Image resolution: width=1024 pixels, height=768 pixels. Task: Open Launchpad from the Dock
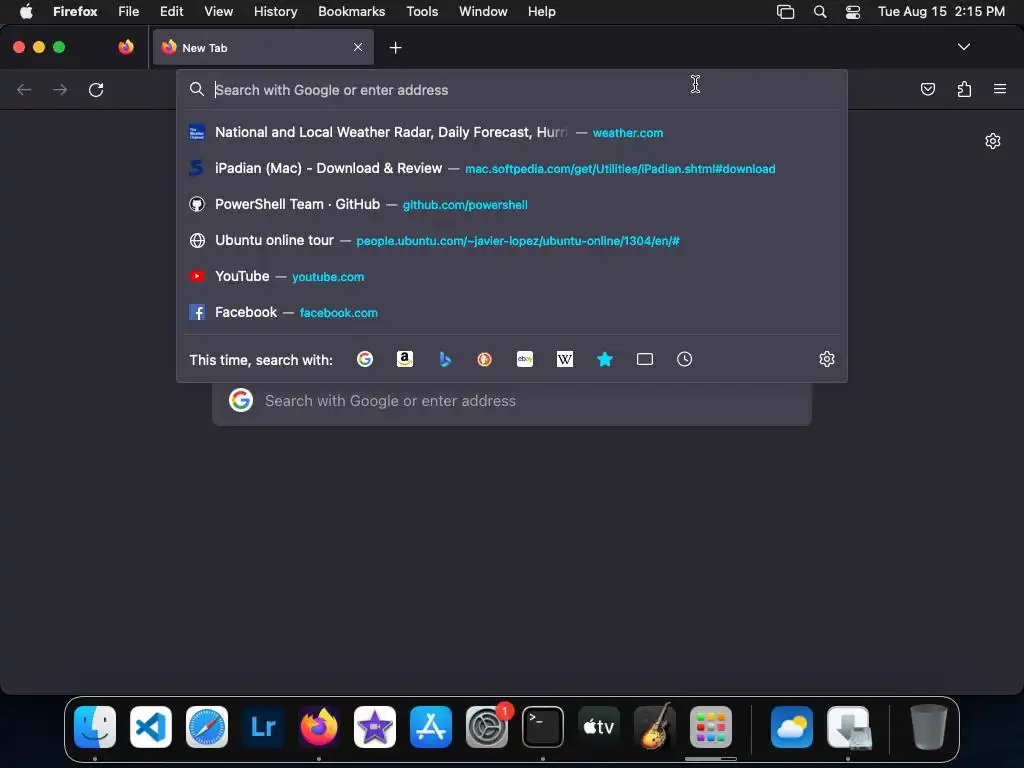click(x=711, y=727)
